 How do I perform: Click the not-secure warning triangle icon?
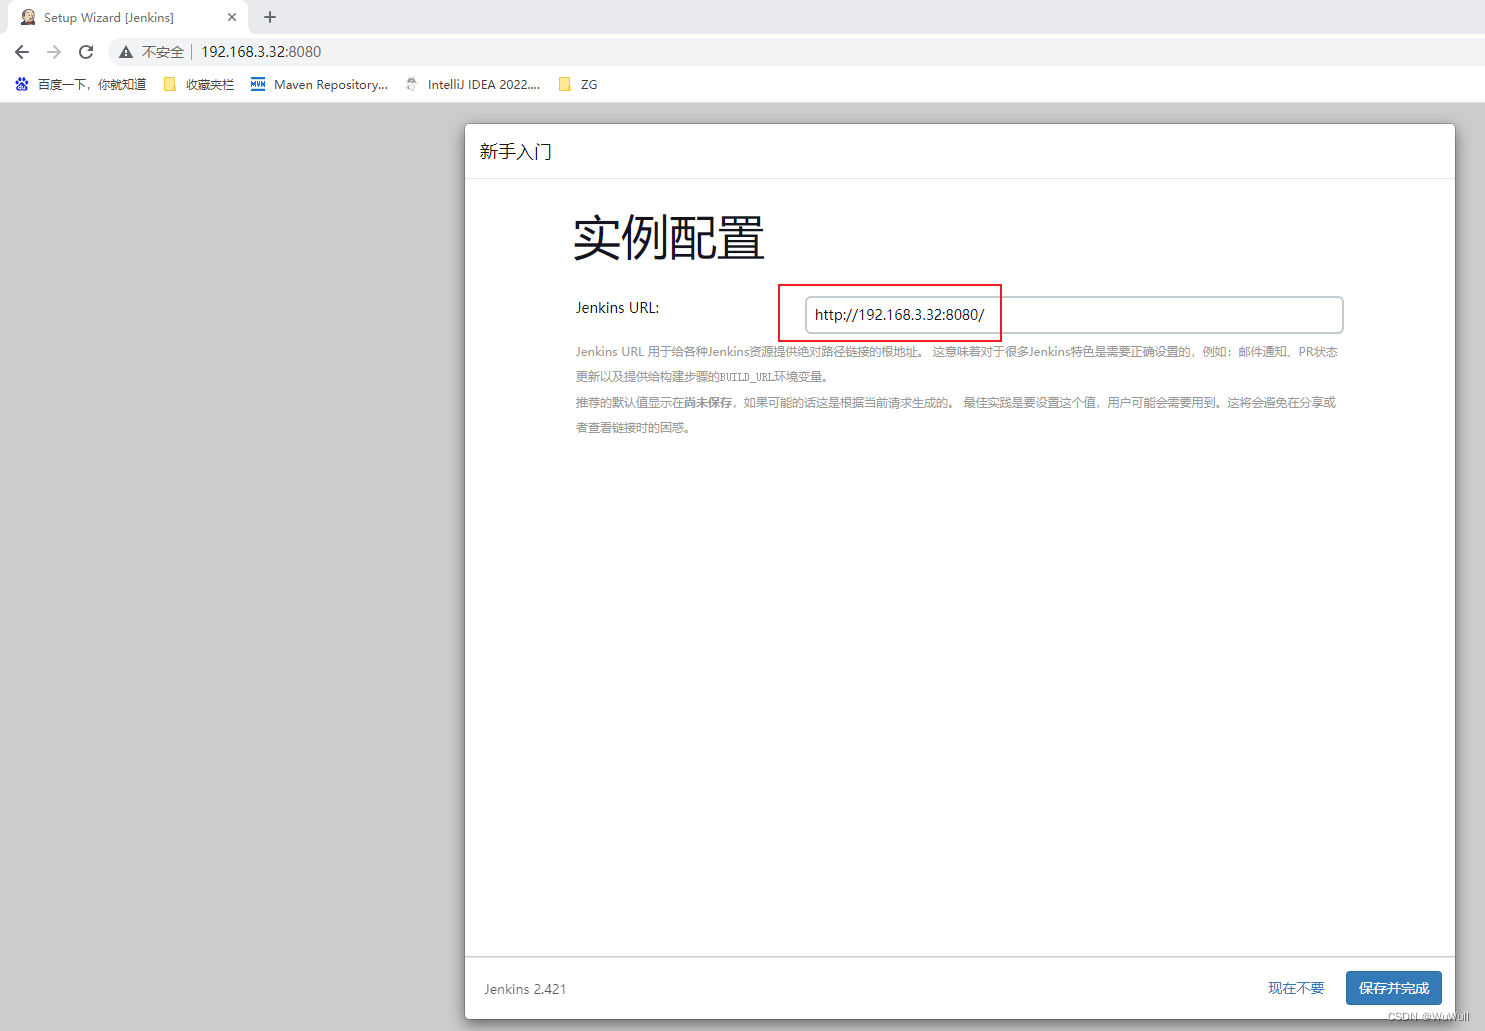click(126, 52)
